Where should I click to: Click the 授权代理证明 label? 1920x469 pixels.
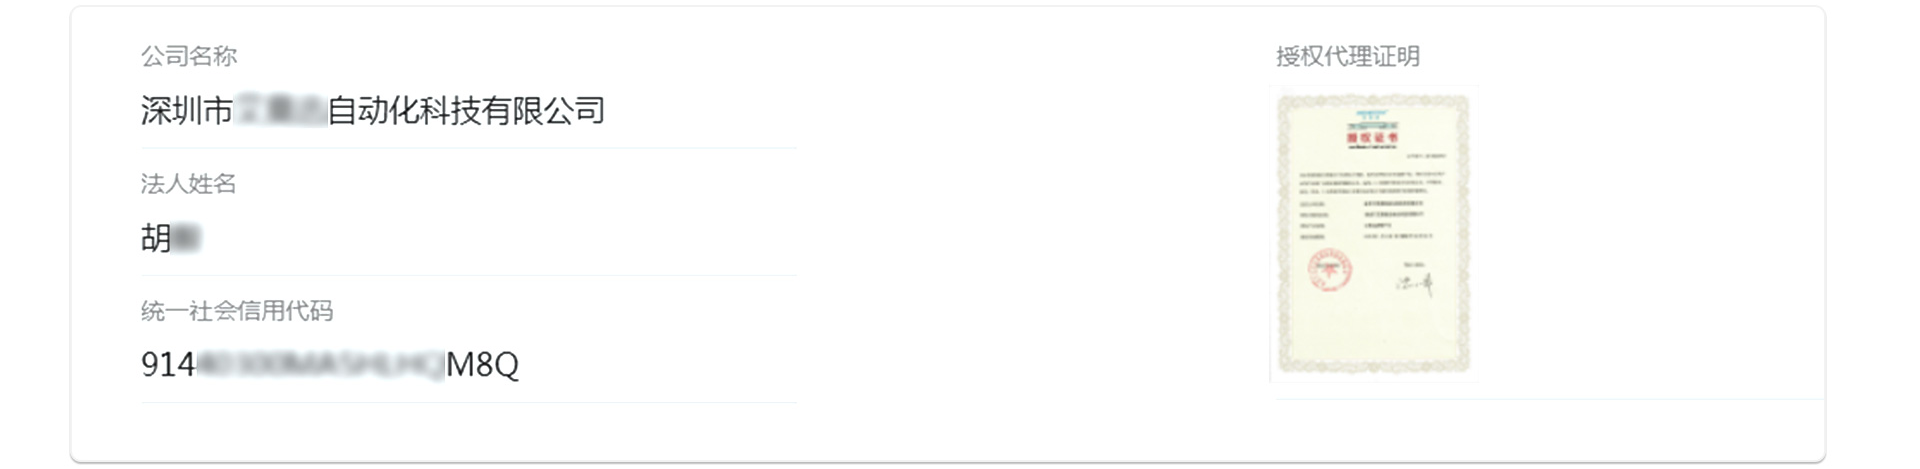coord(1347,56)
